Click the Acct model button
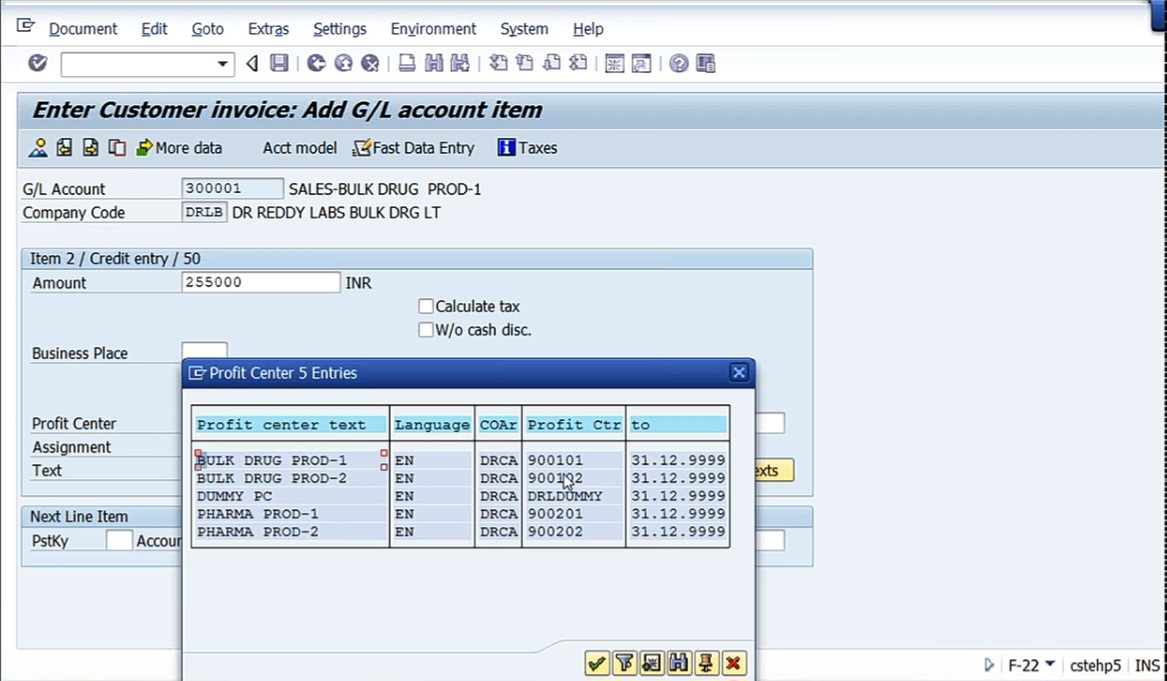1167x681 pixels. pyautogui.click(x=299, y=147)
